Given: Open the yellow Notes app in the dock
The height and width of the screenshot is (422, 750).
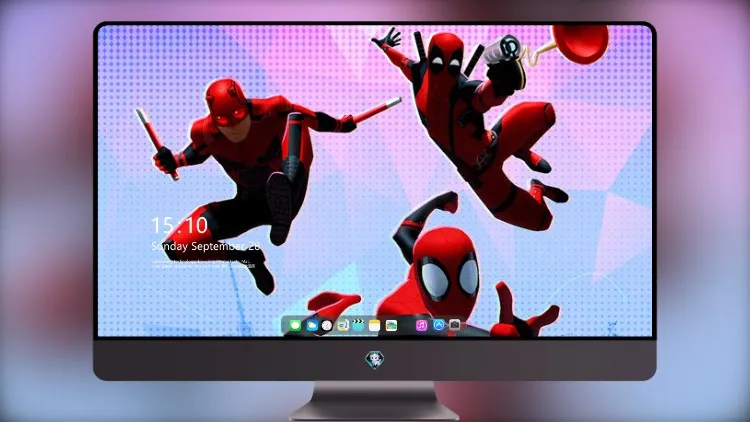Looking at the screenshot, I should point(375,325).
